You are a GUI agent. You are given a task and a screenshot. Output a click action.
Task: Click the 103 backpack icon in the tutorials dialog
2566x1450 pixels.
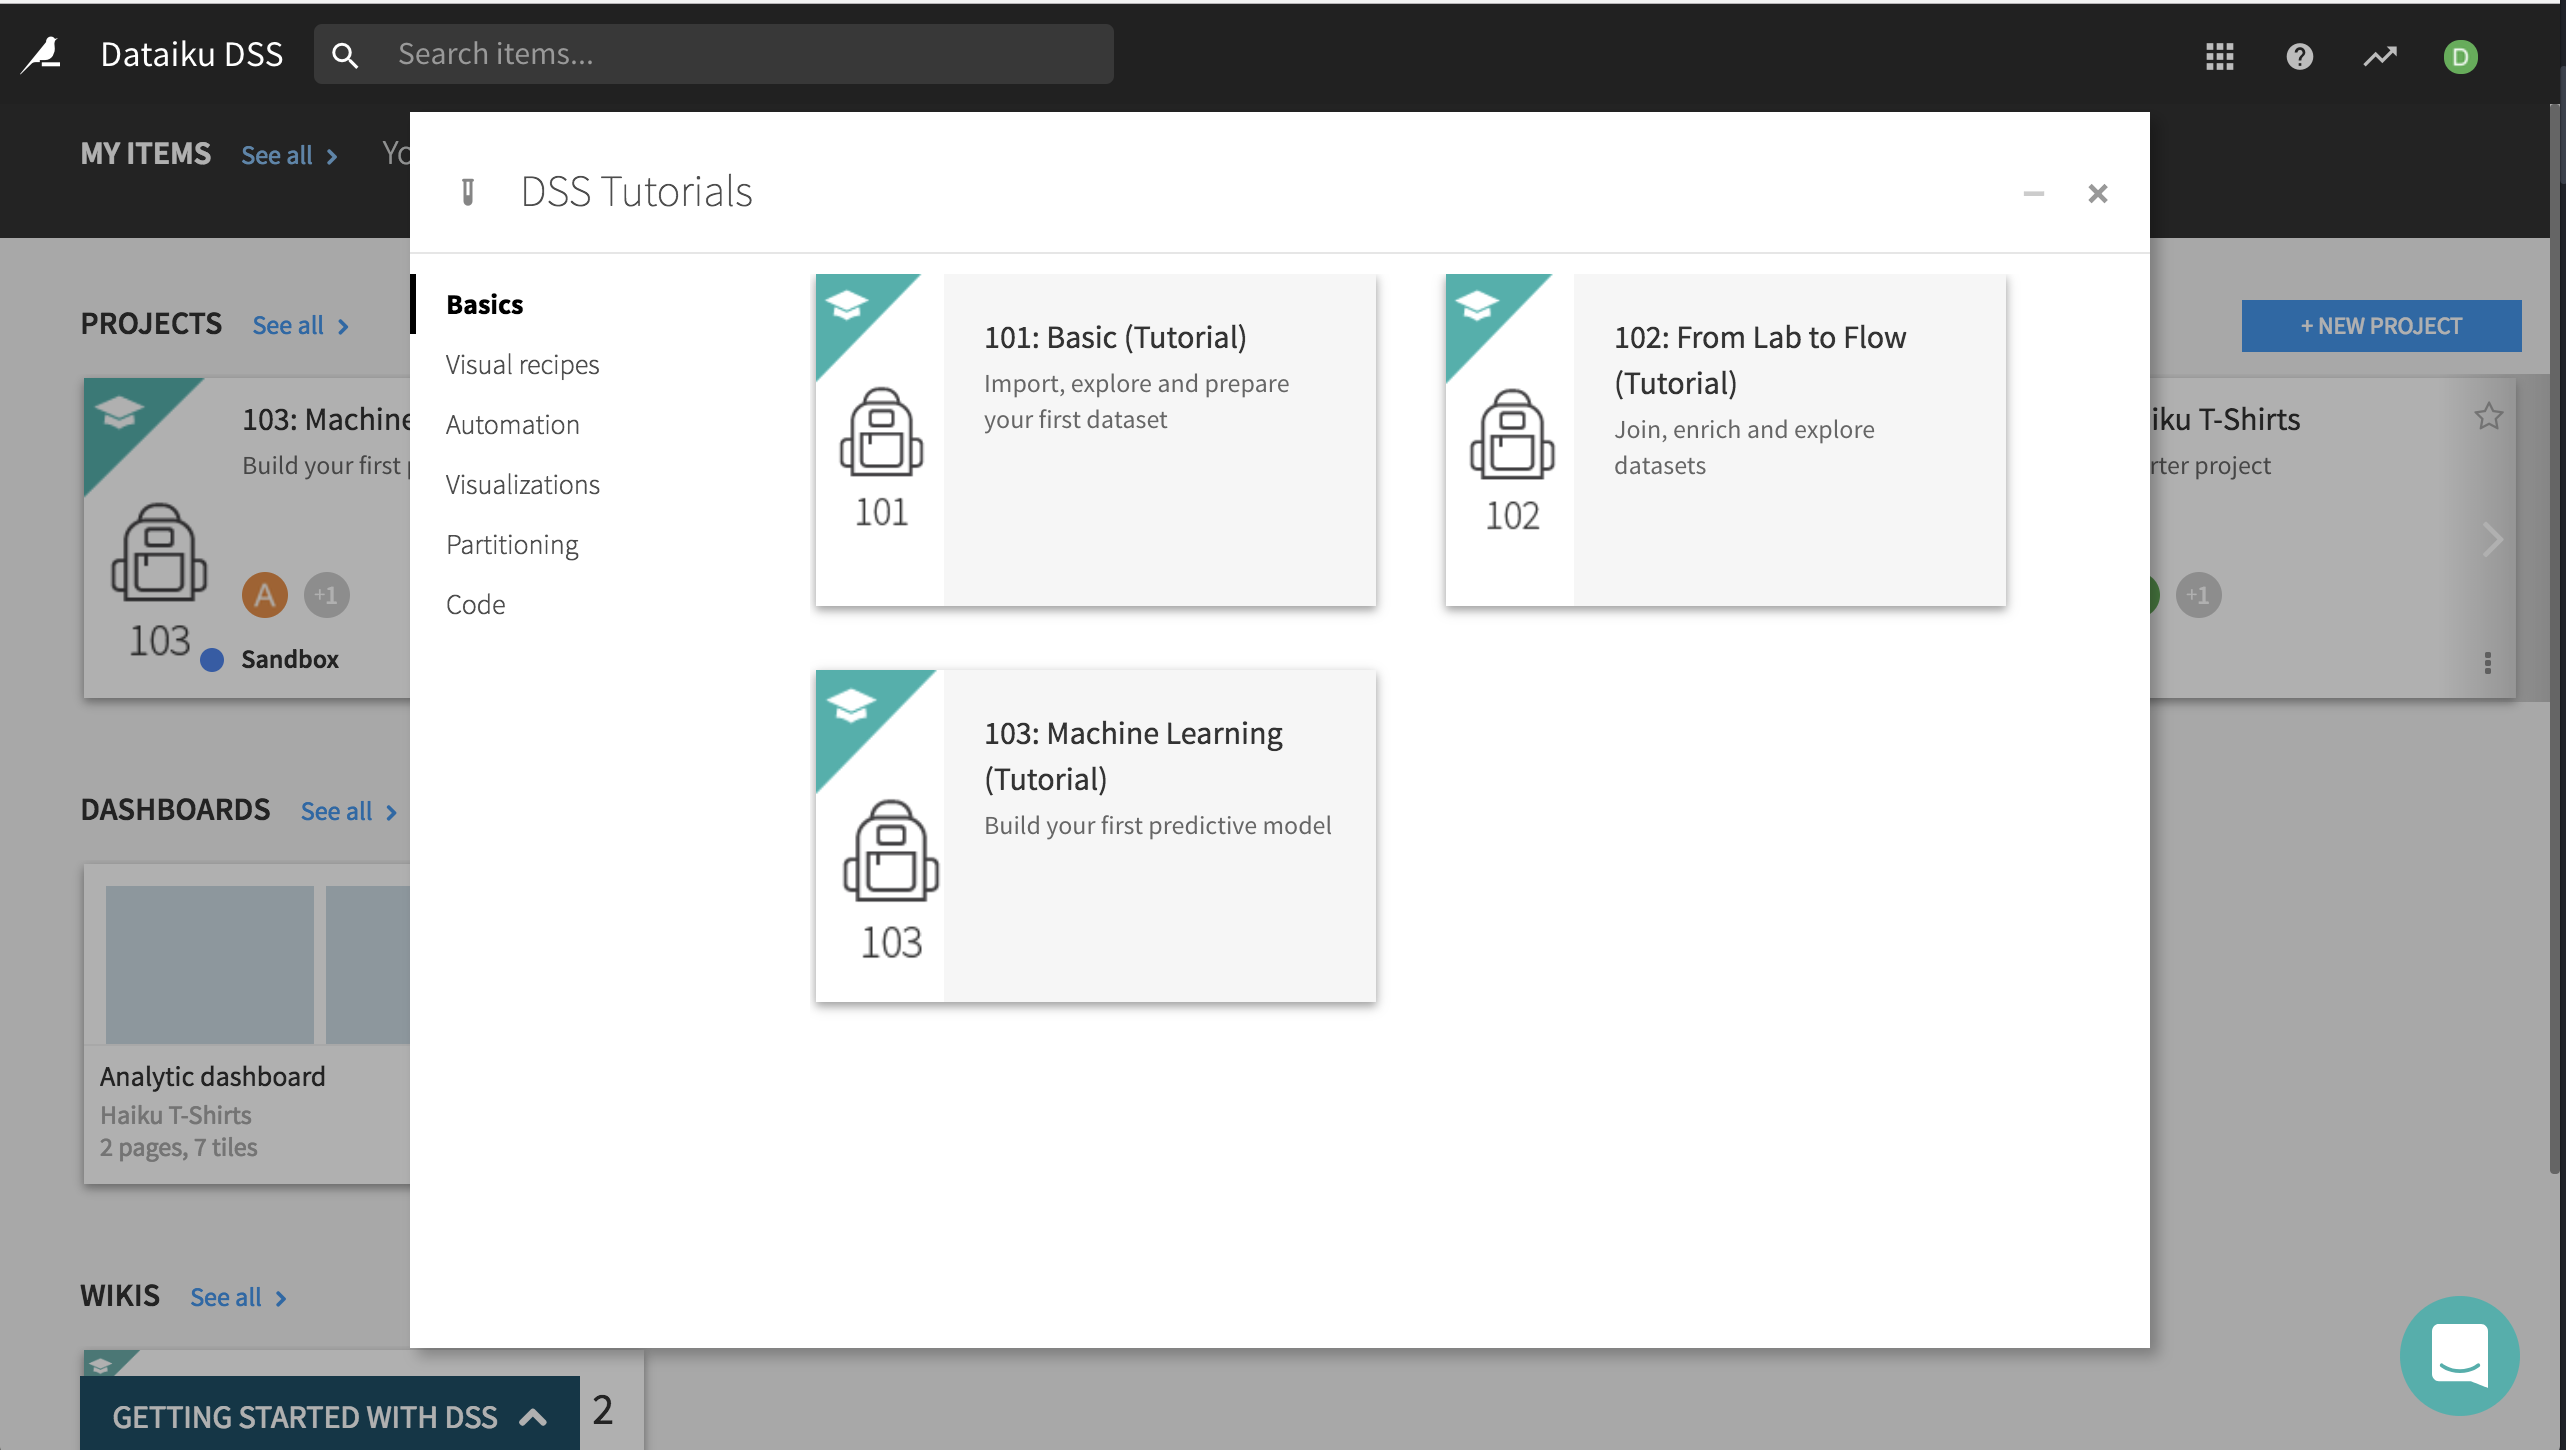tap(891, 851)
